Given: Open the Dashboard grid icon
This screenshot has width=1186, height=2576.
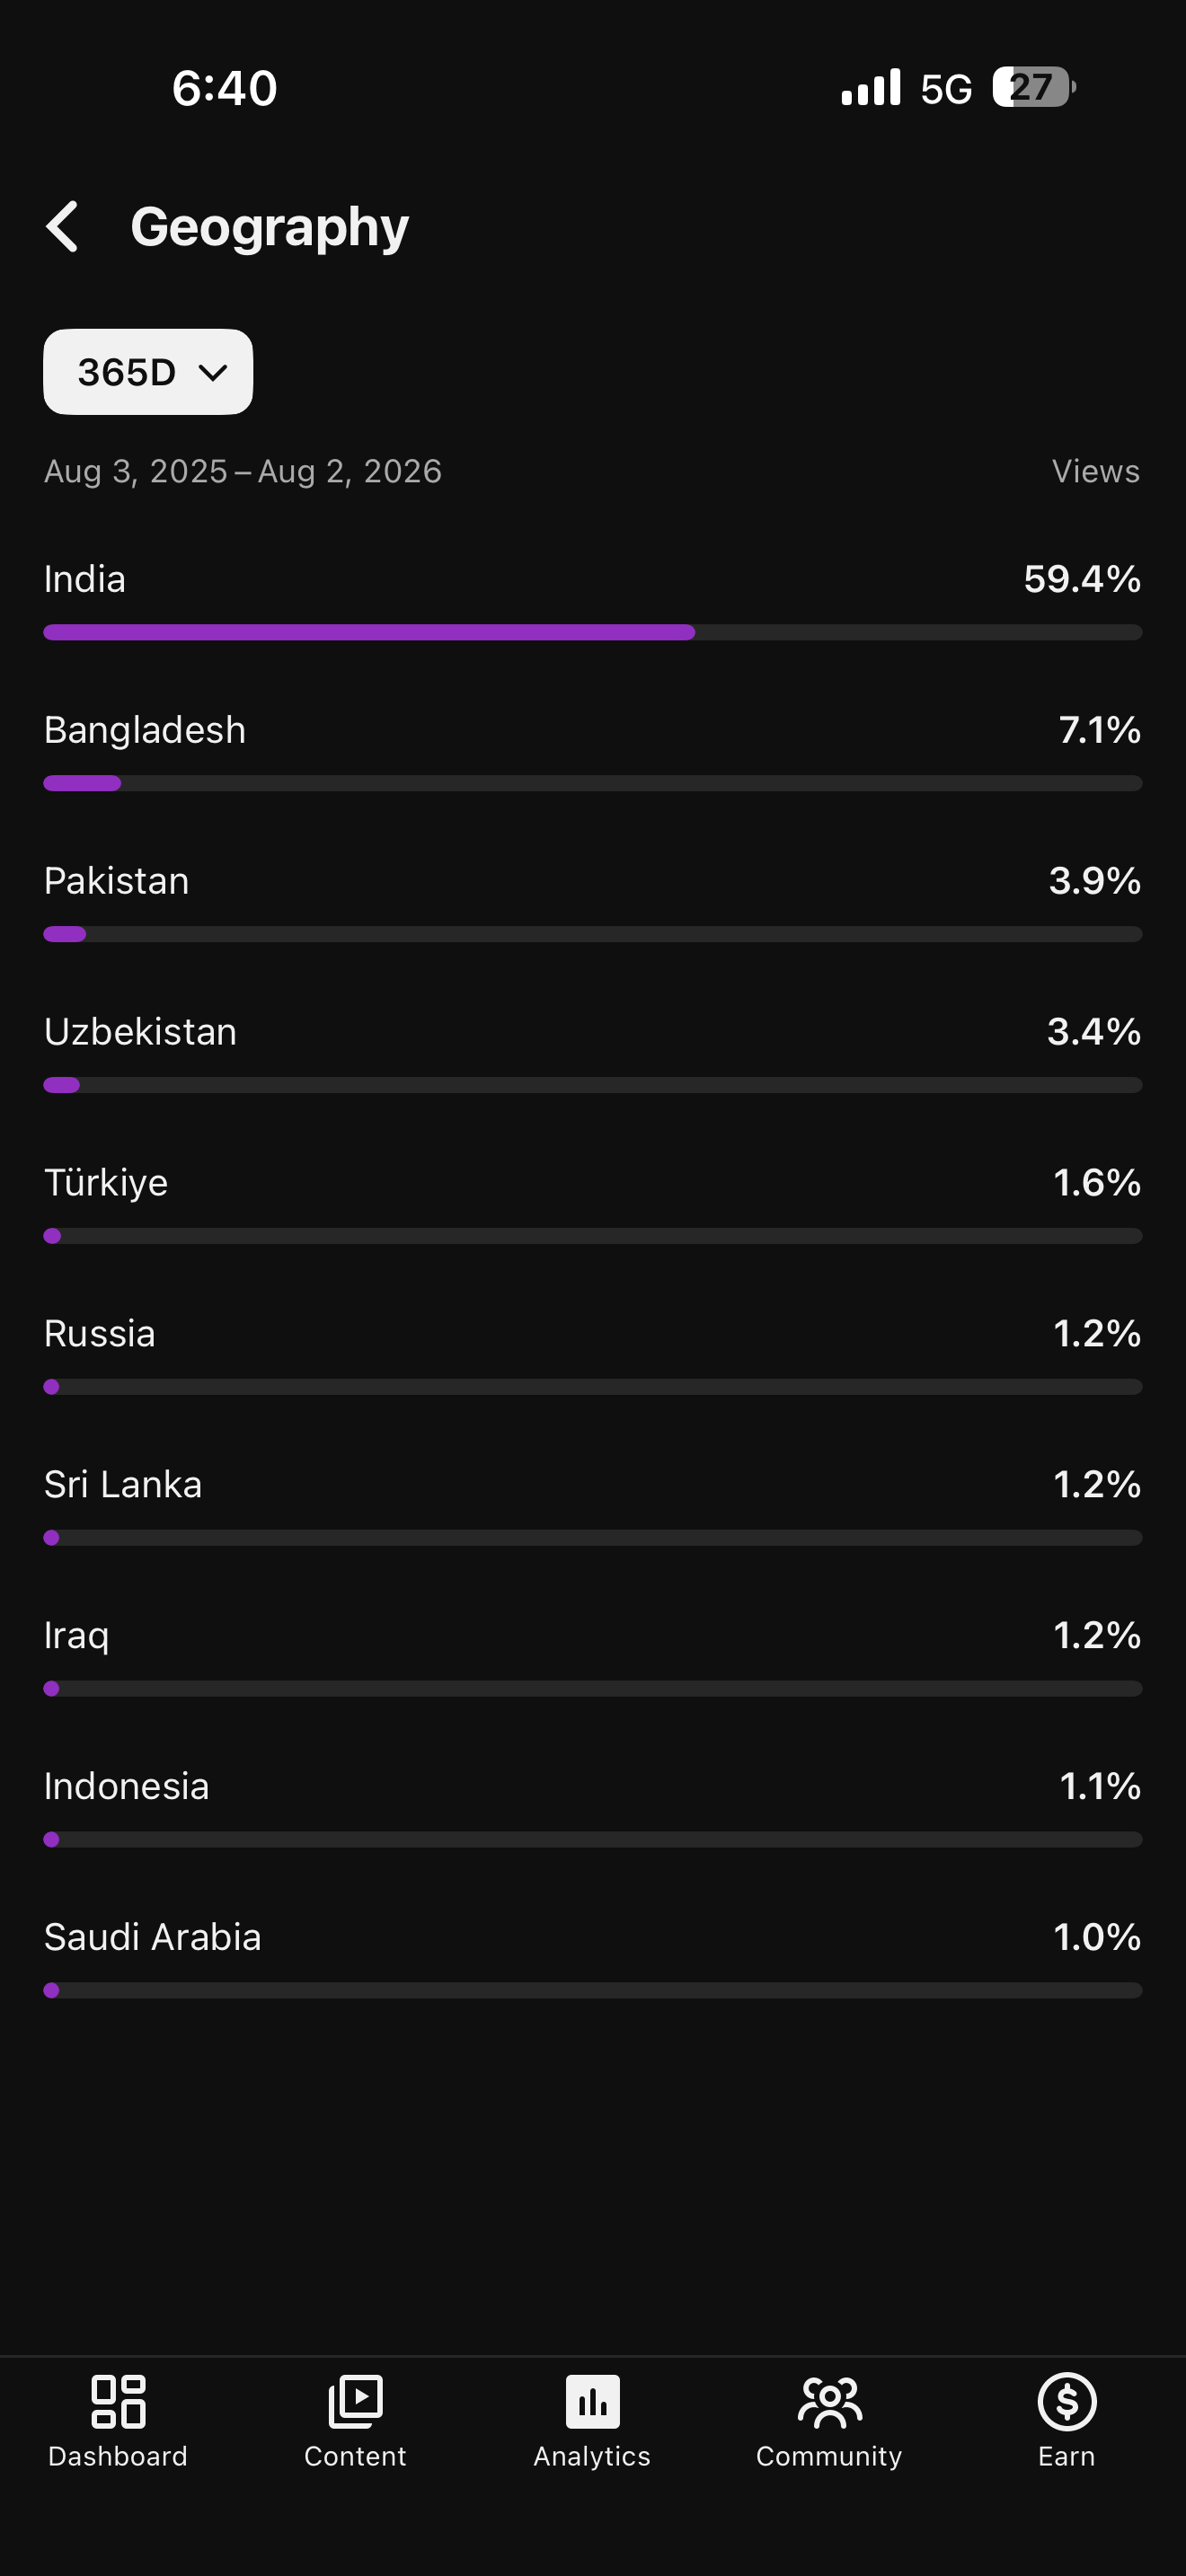Looking at the screenshot, I should (118, 2401).
